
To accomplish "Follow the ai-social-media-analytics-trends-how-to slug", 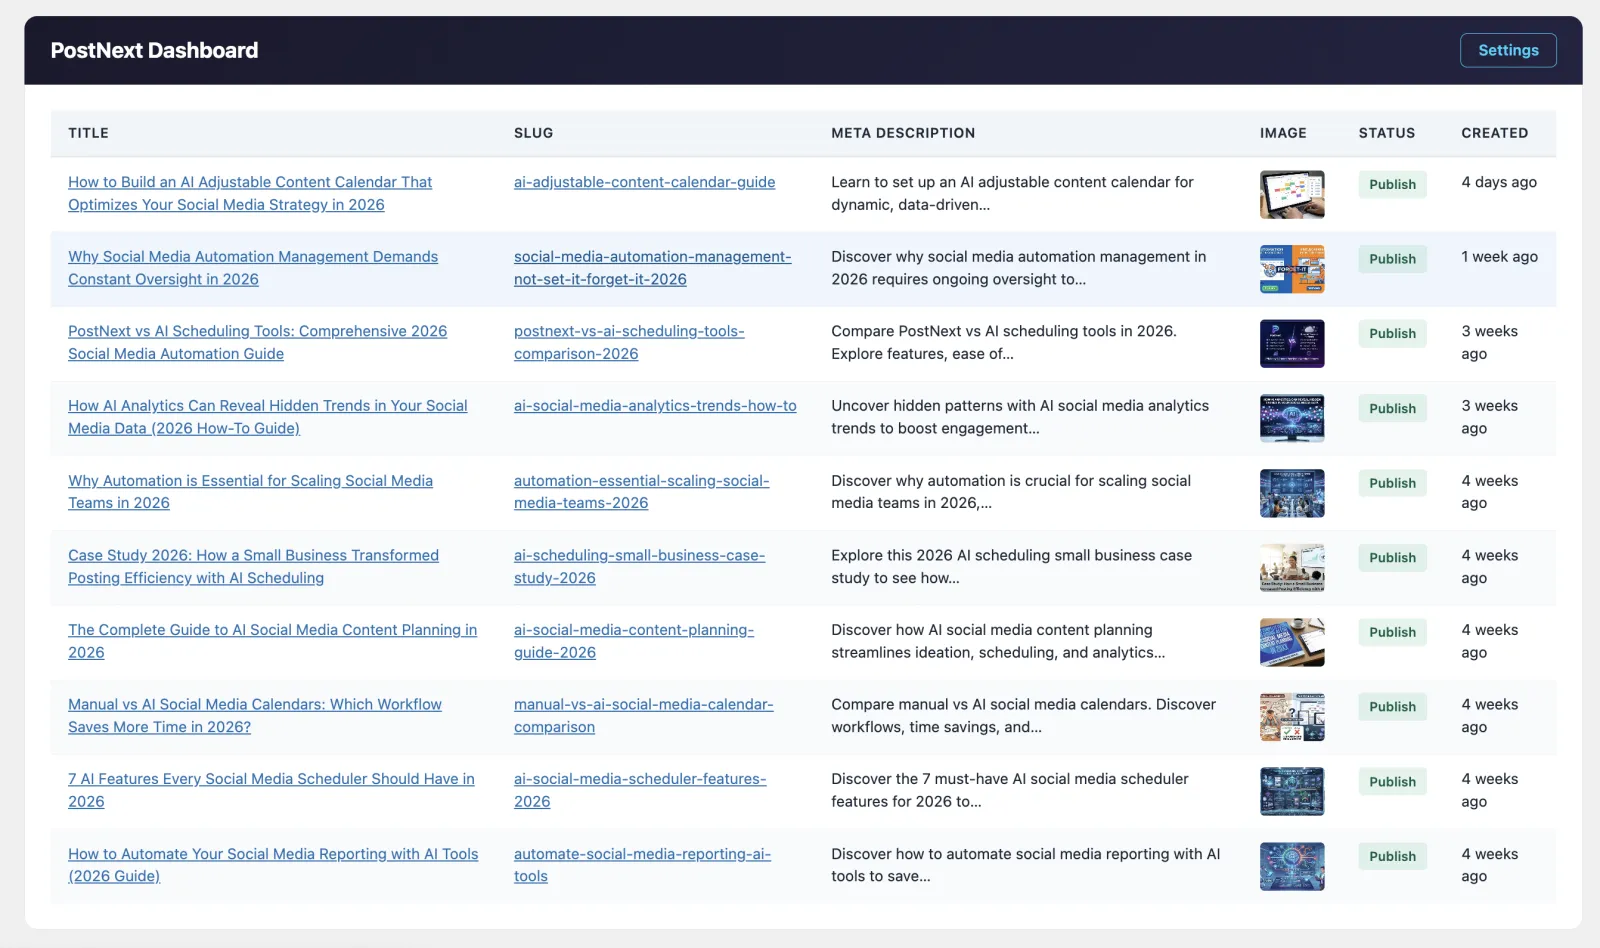I will 655,406.
